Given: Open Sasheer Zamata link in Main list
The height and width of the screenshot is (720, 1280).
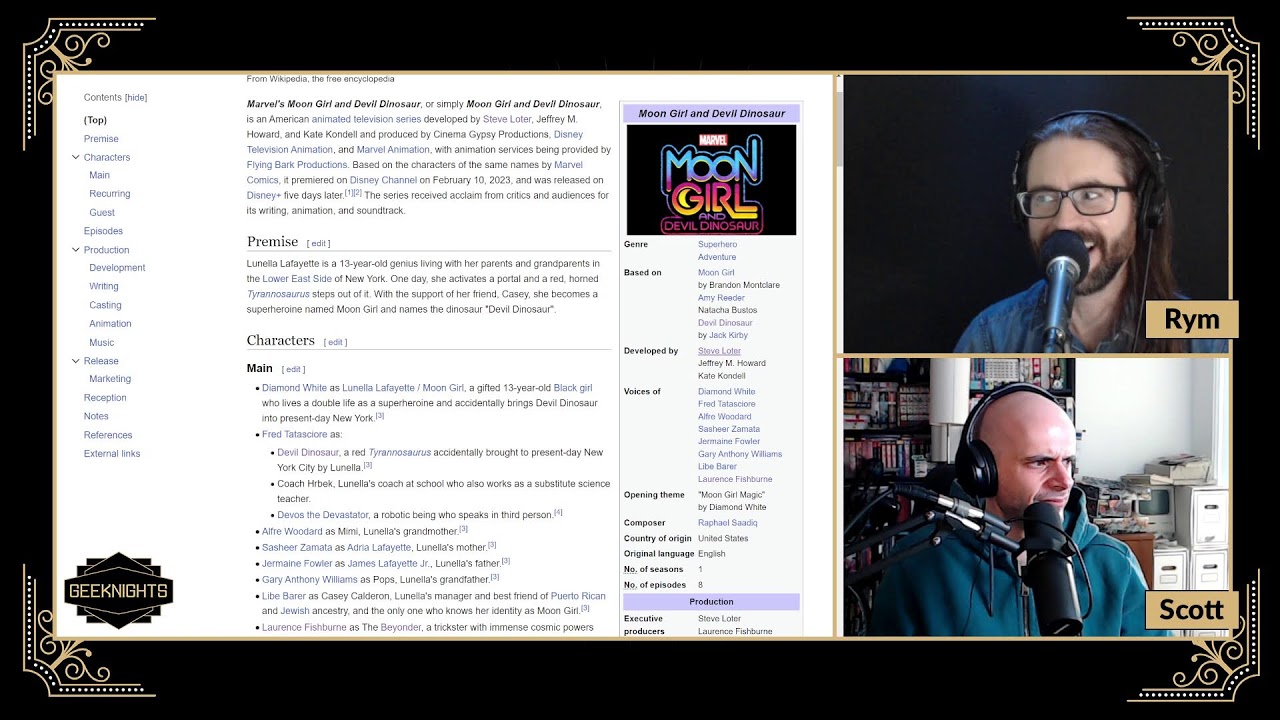Looking at the screenshot, I should (297, 548).
